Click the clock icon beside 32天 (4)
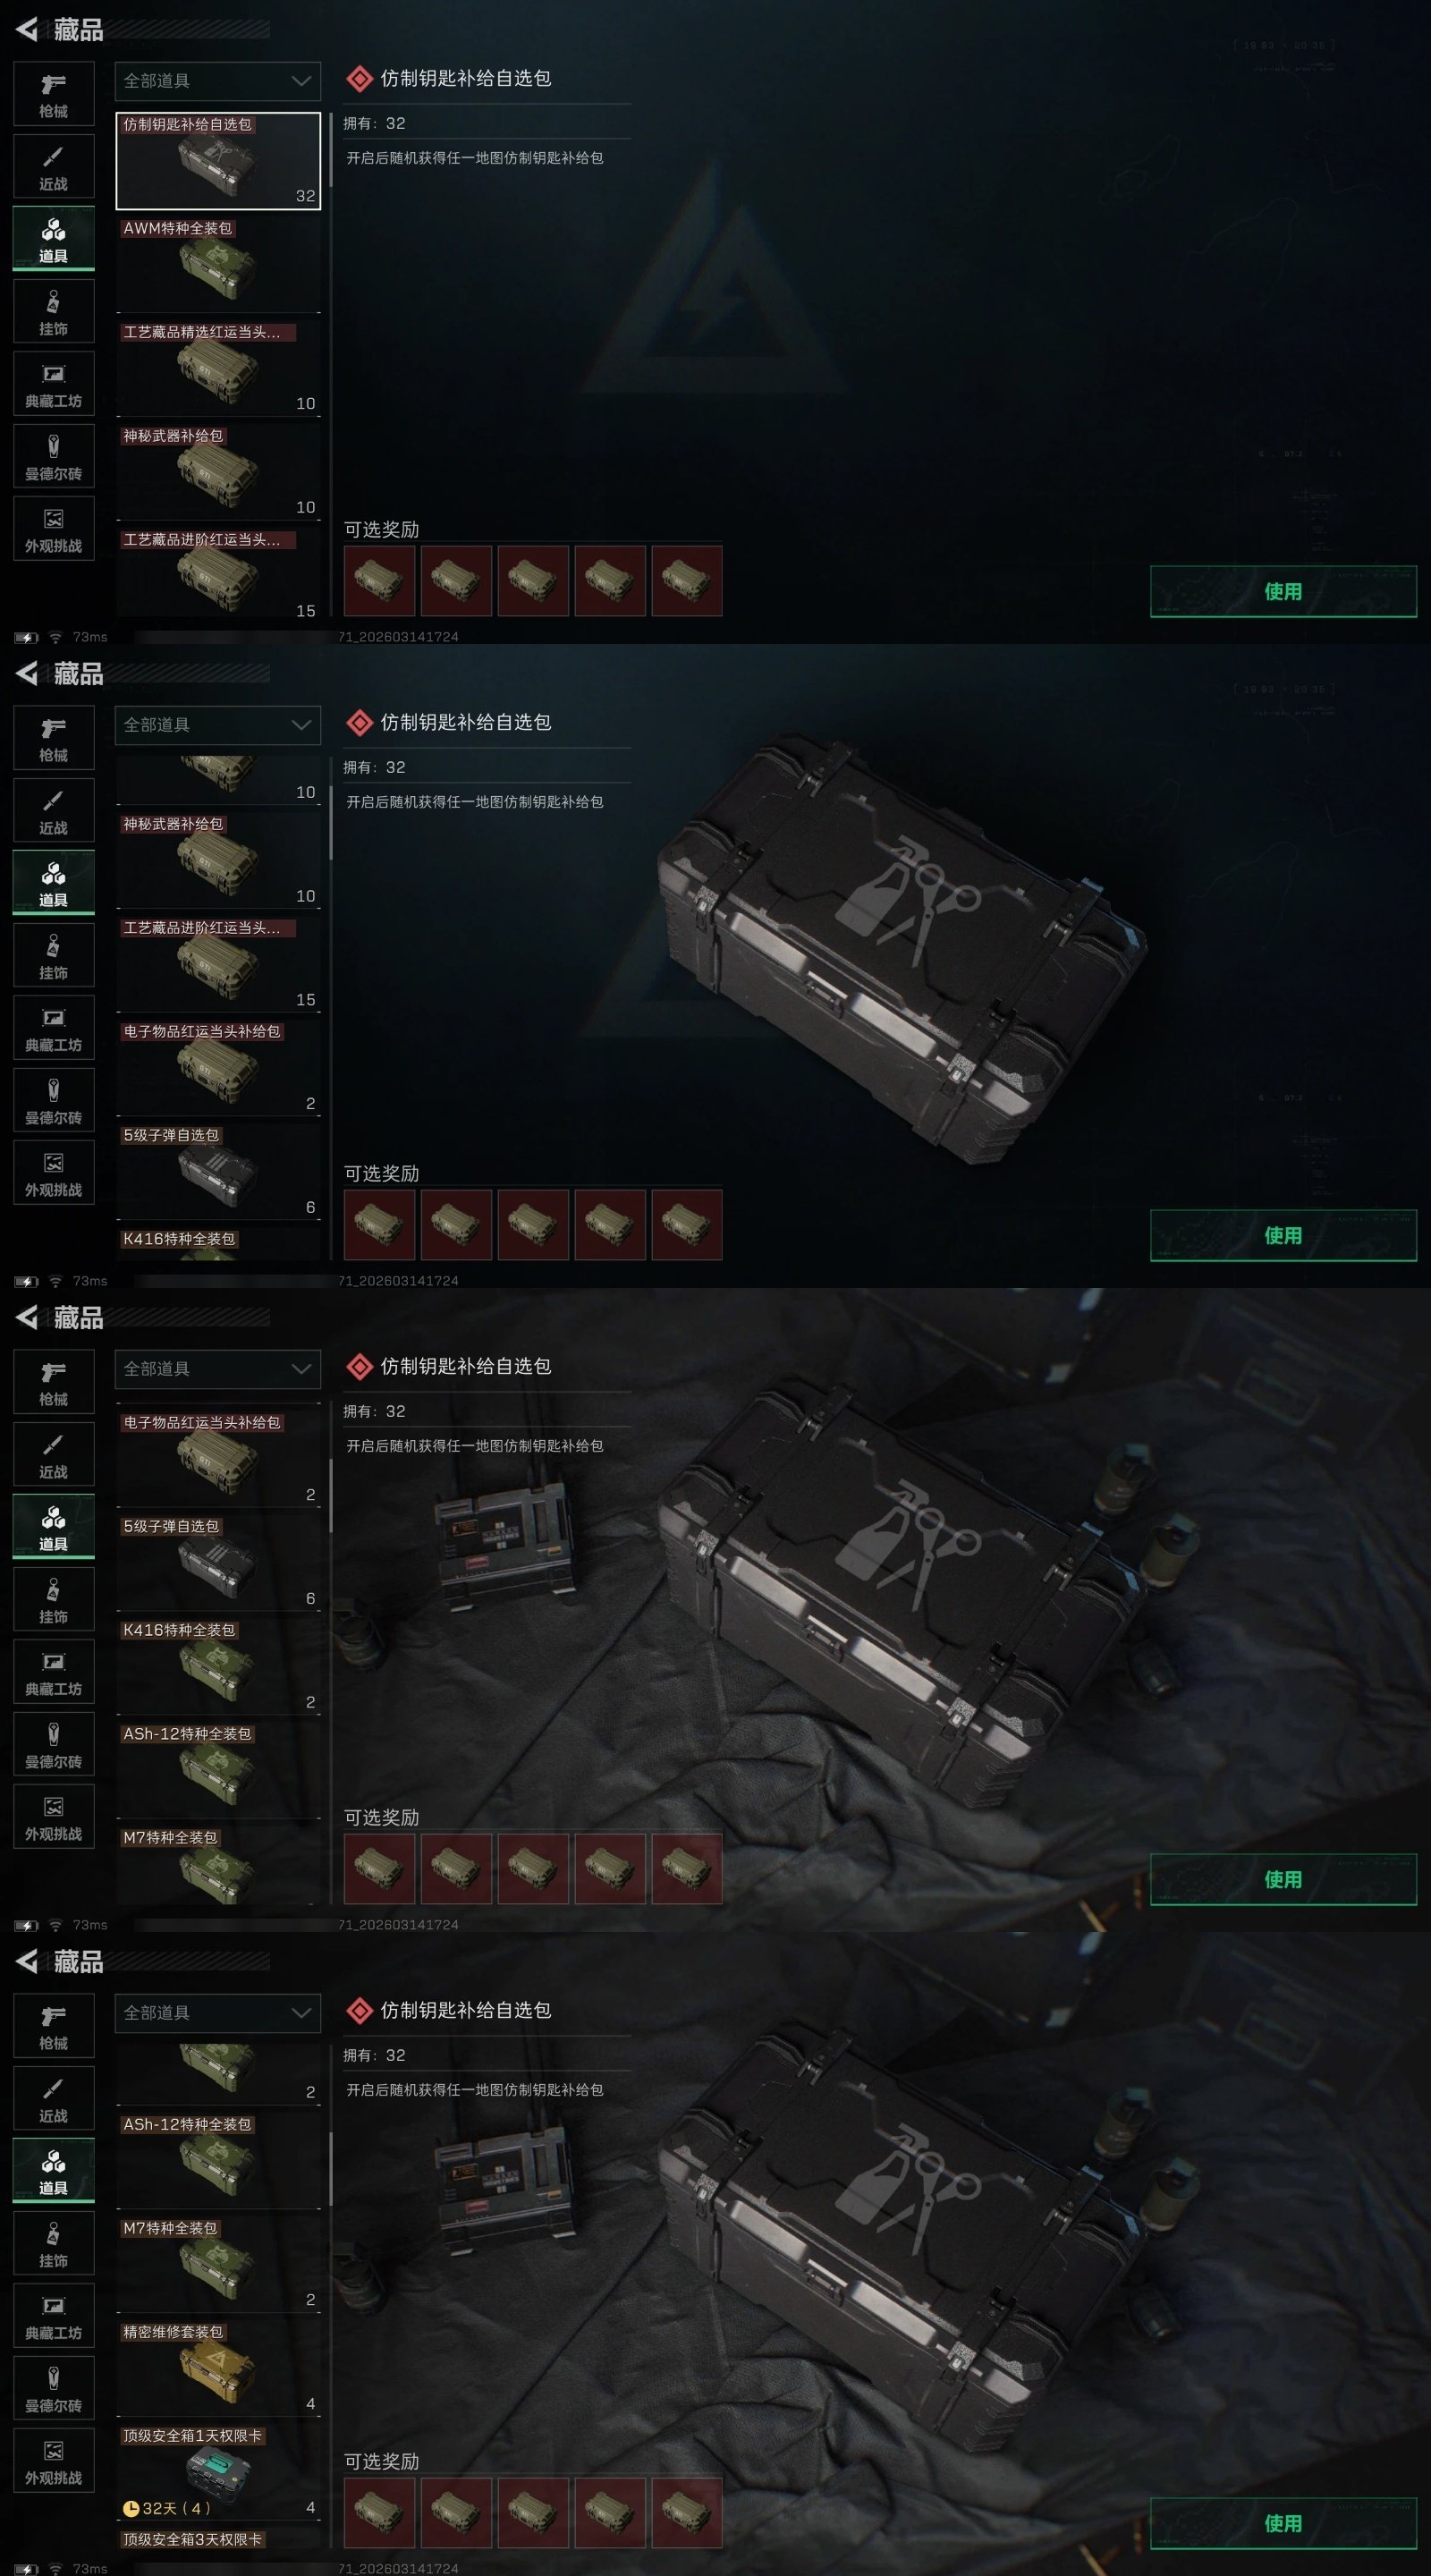 click(130, 2507)
